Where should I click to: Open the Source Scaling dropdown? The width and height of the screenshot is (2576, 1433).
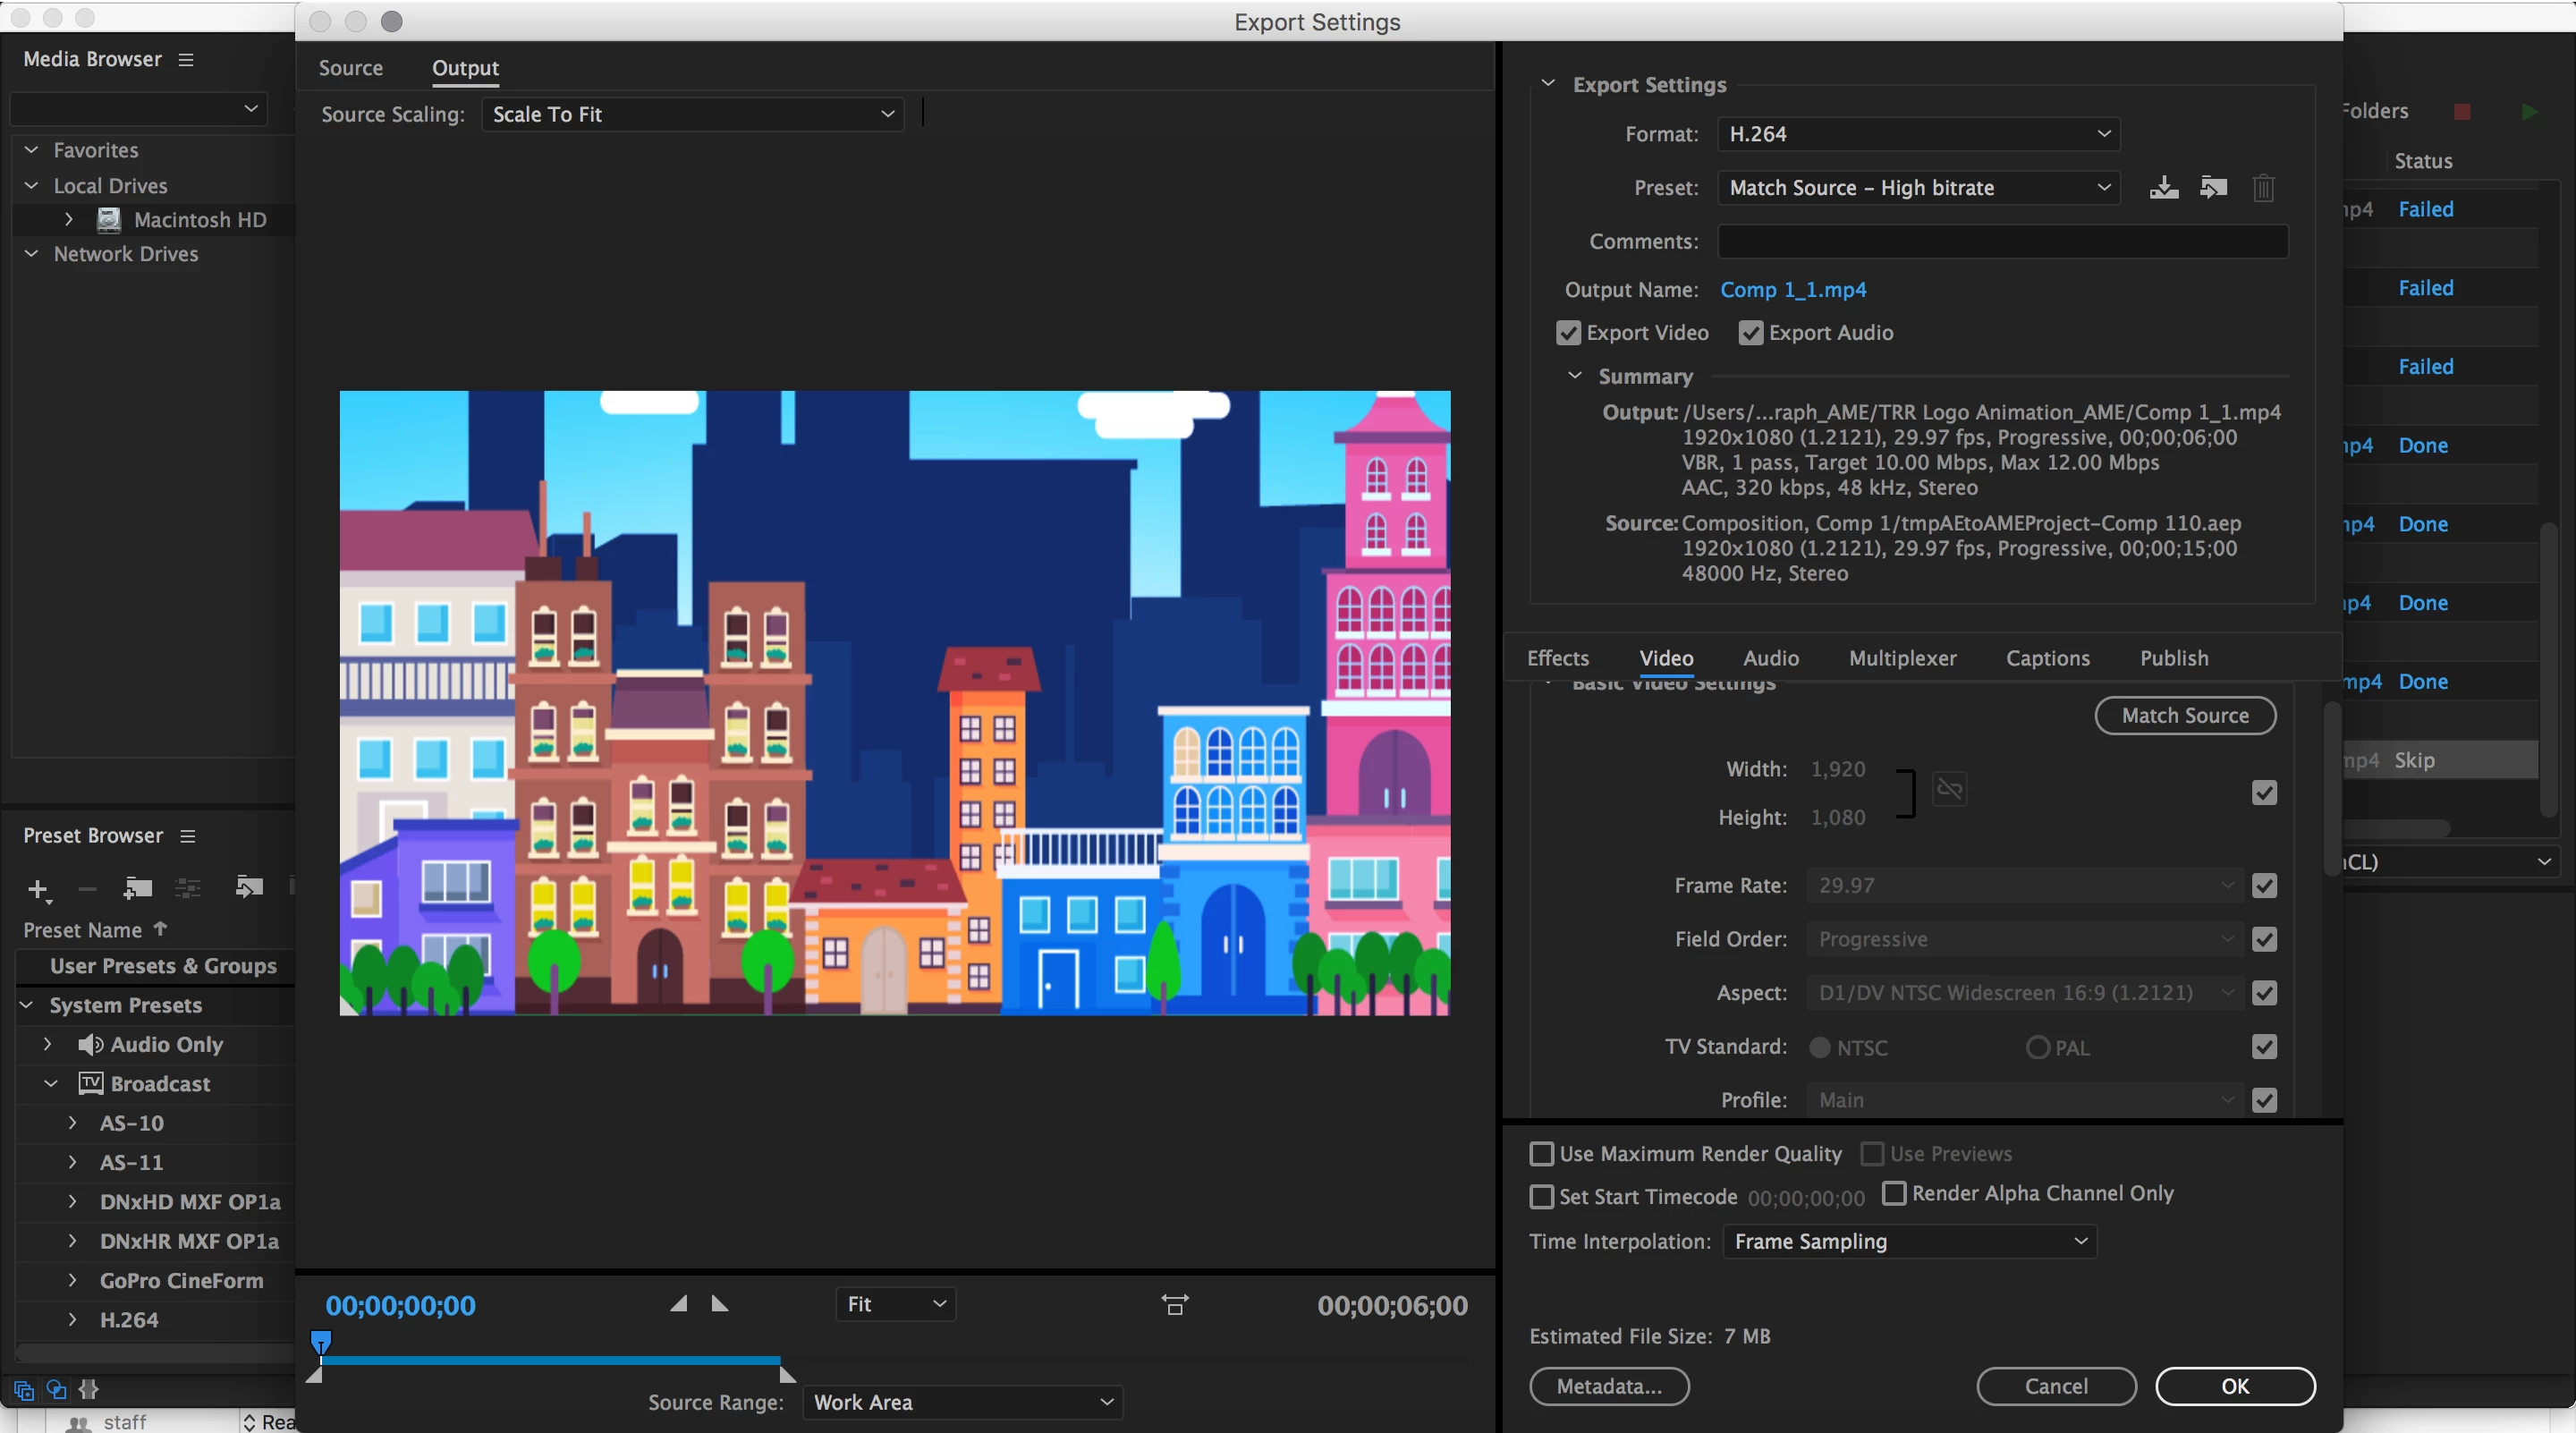(692, 114)
